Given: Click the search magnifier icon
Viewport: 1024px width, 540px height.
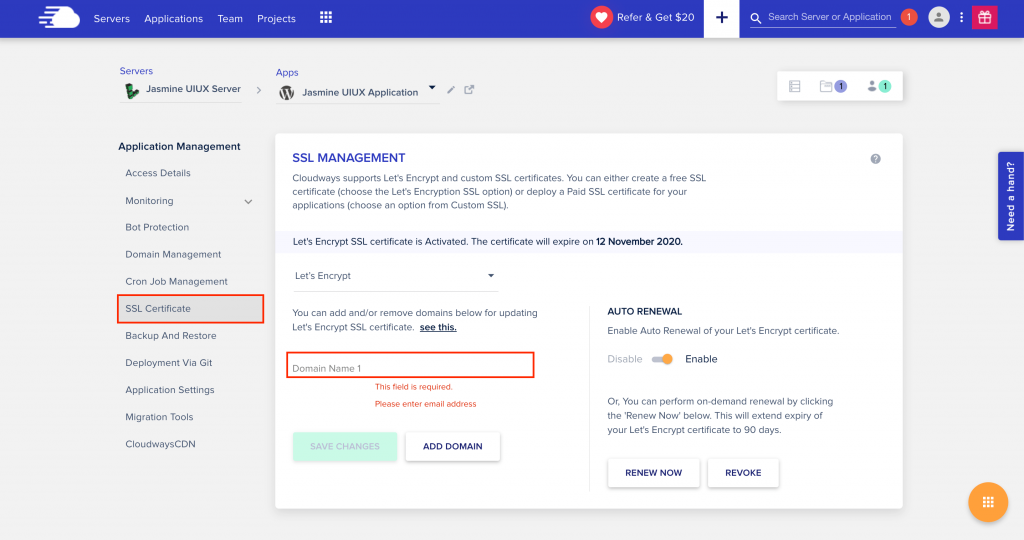Looking at the screenshot, I should point(756,18).
